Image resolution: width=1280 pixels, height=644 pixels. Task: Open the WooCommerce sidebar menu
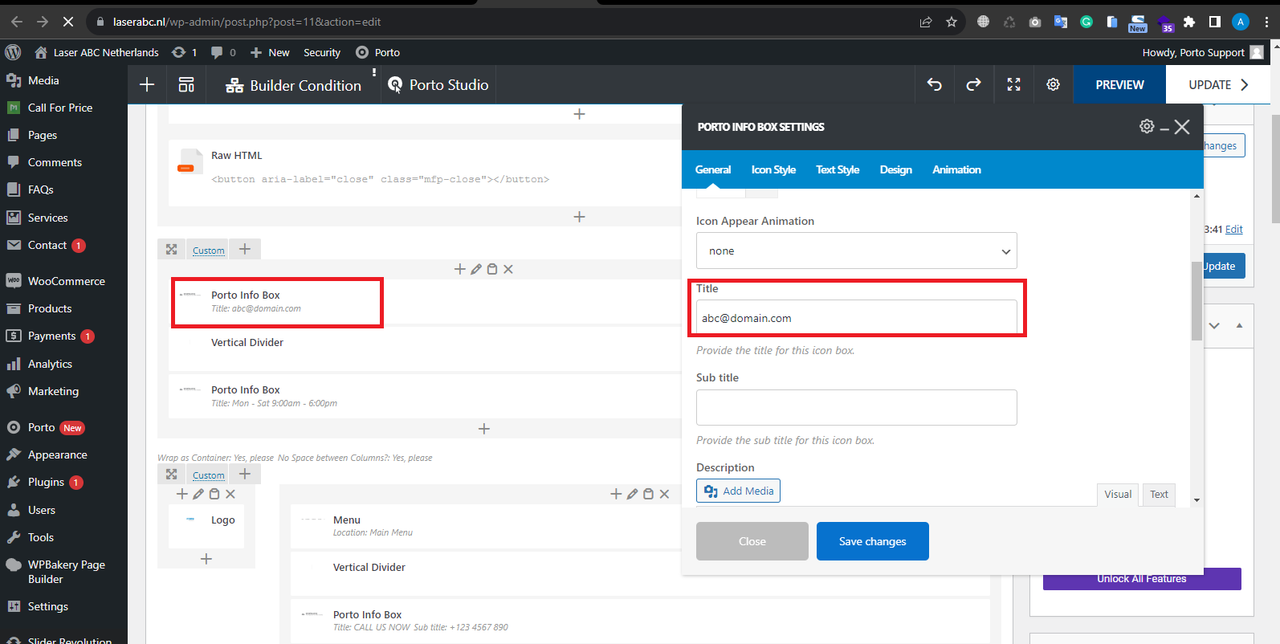point(63,281)
